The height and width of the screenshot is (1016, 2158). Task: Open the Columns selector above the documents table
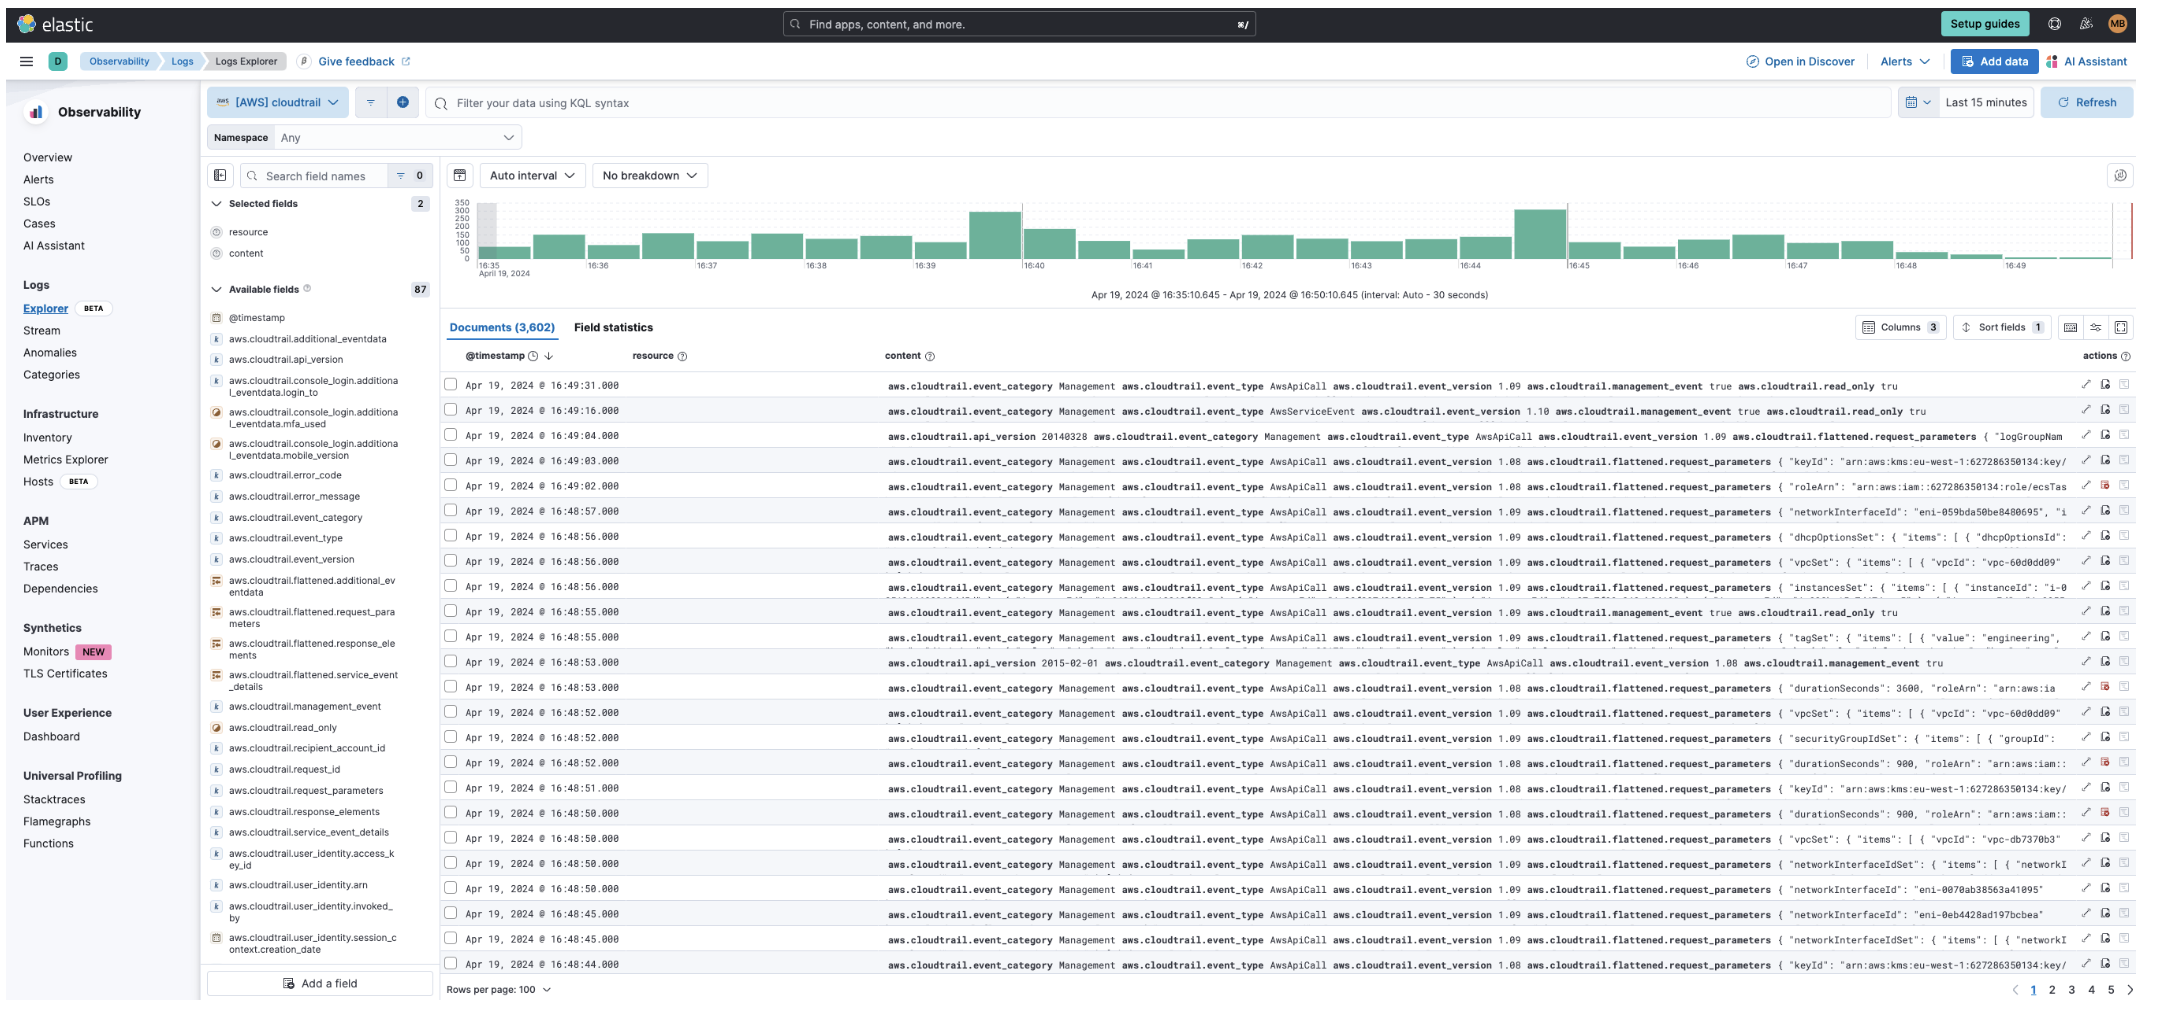pyautogui.click(x=1899, y=327)
